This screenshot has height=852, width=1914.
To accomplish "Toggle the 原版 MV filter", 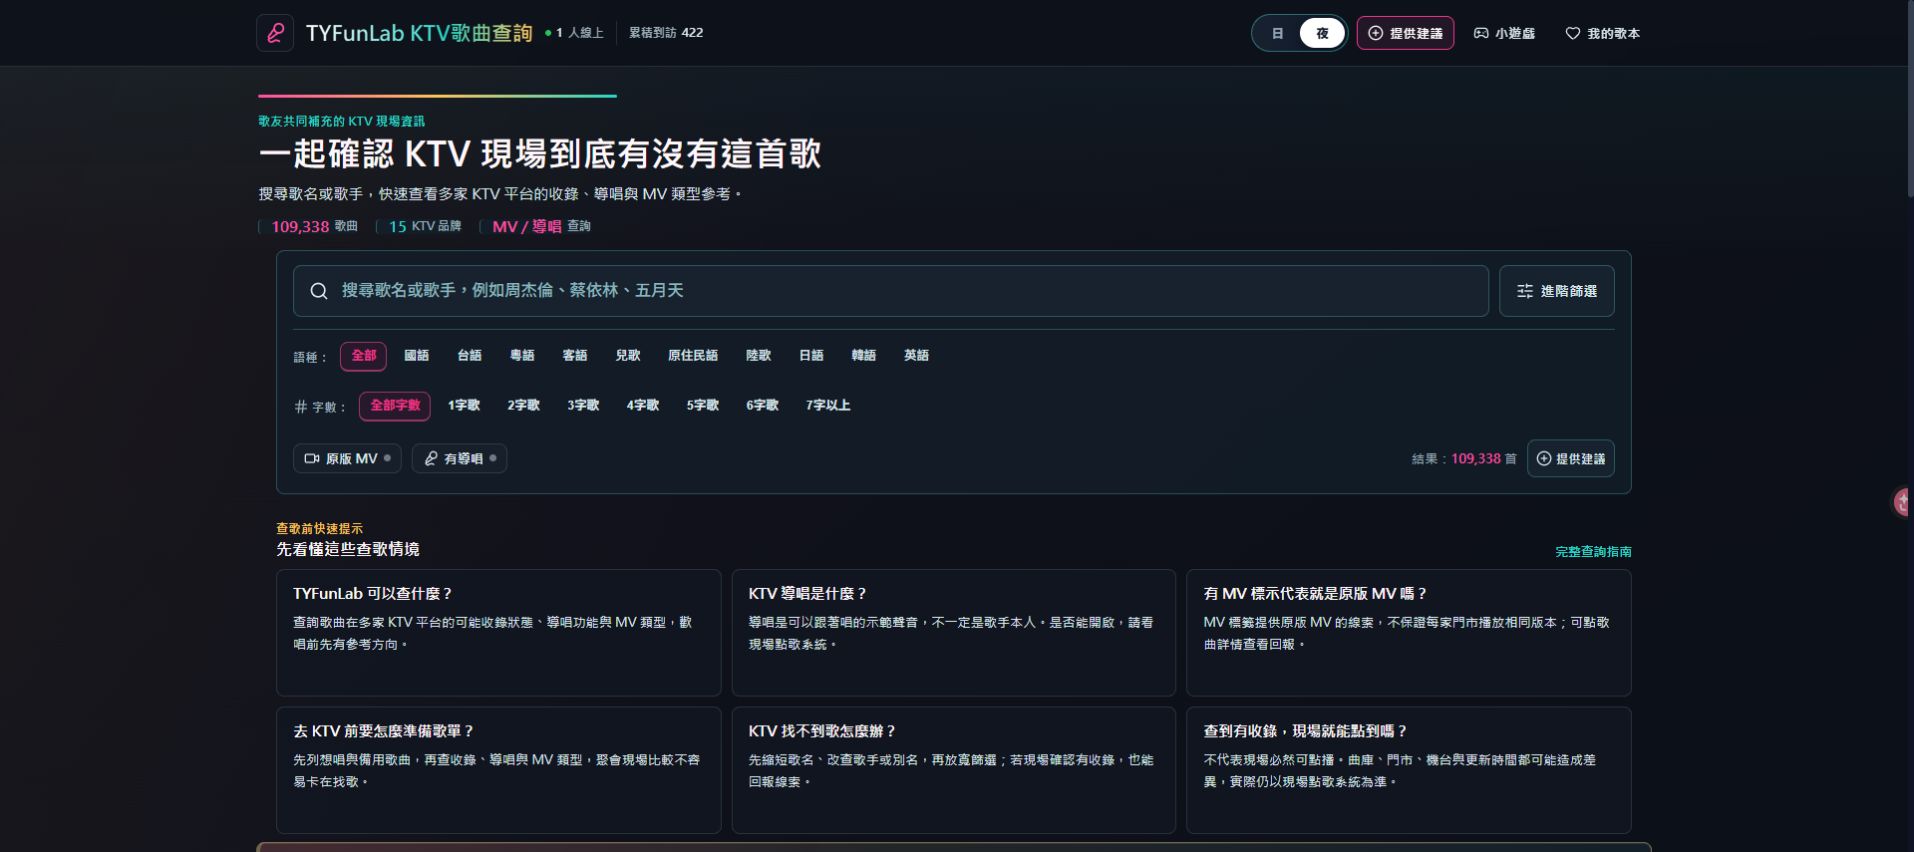I will tap(347, 459).
